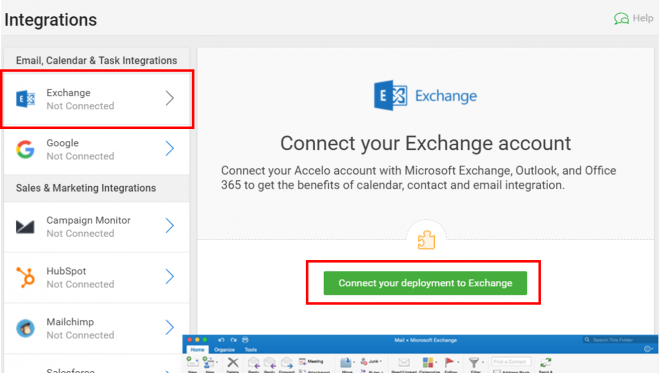Switch to the Tools tab in Outlook
This screenshot has width=659, height=373.
coord(250,349)
